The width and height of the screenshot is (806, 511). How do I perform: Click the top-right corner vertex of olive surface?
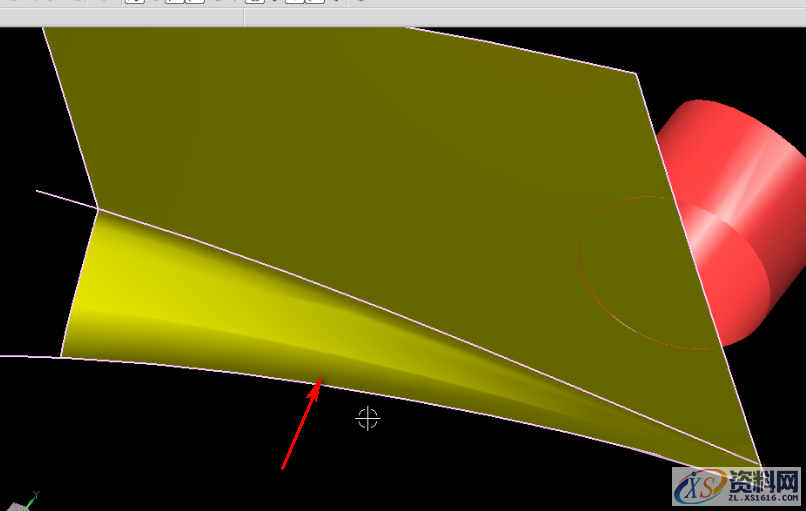636,73
